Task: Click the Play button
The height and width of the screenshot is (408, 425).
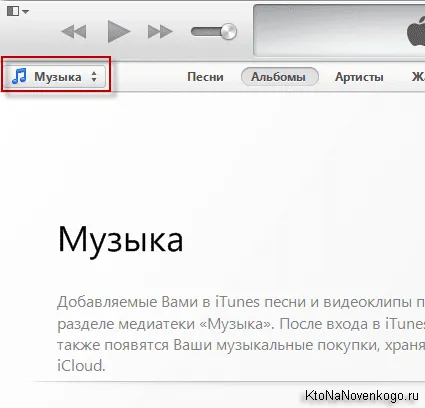Action: tap(119, 31)
